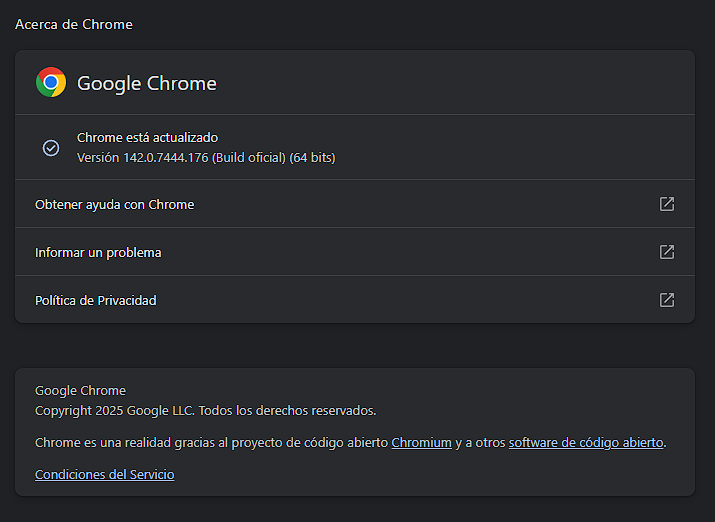The width and height of the screenshot is (715, 522).
Task: Click the '(64 bits)' text in version line
Action: click(x=312, y=157)
